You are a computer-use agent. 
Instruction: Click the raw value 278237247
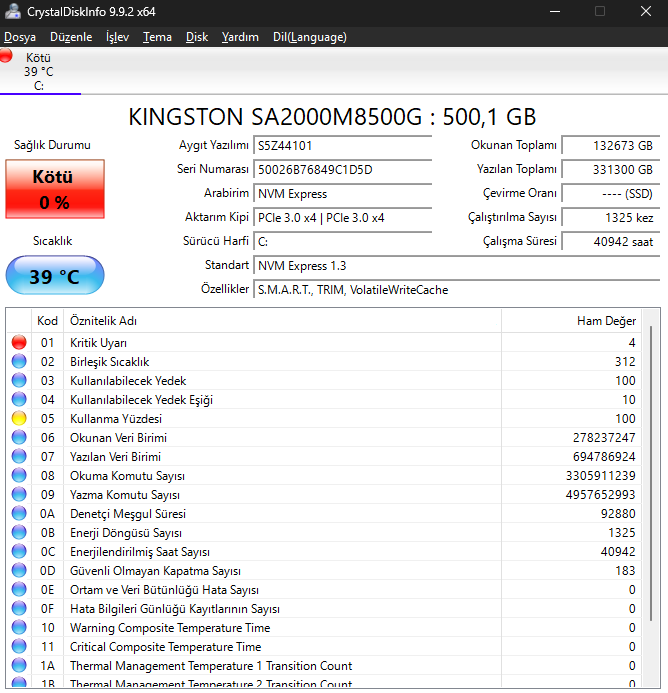coord(604,438)
